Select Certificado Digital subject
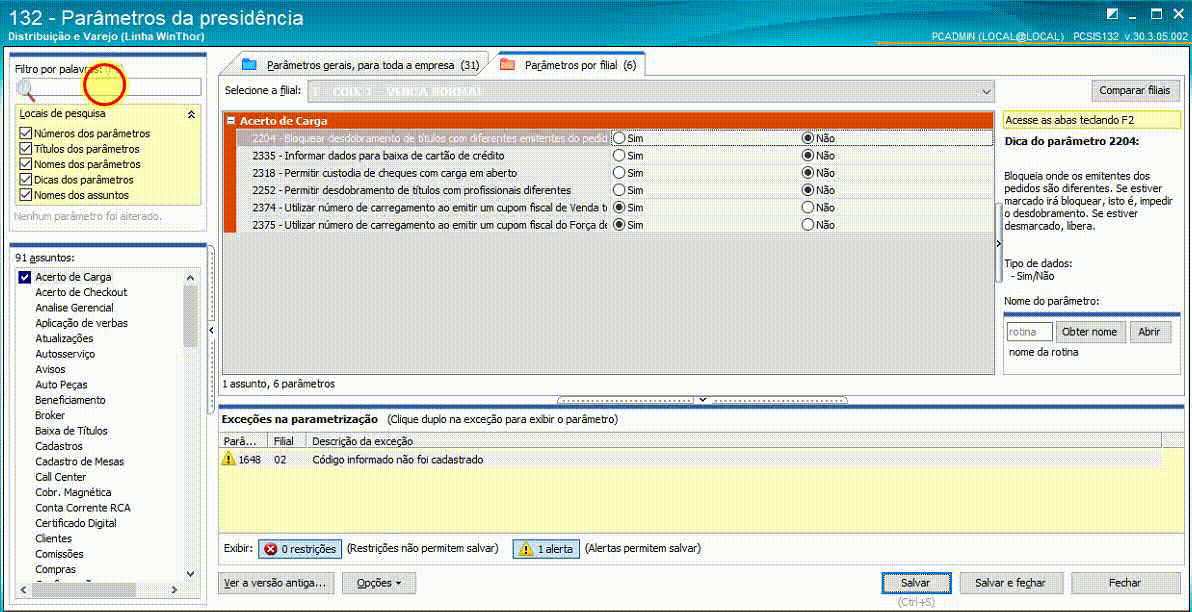 click(75, 523)
